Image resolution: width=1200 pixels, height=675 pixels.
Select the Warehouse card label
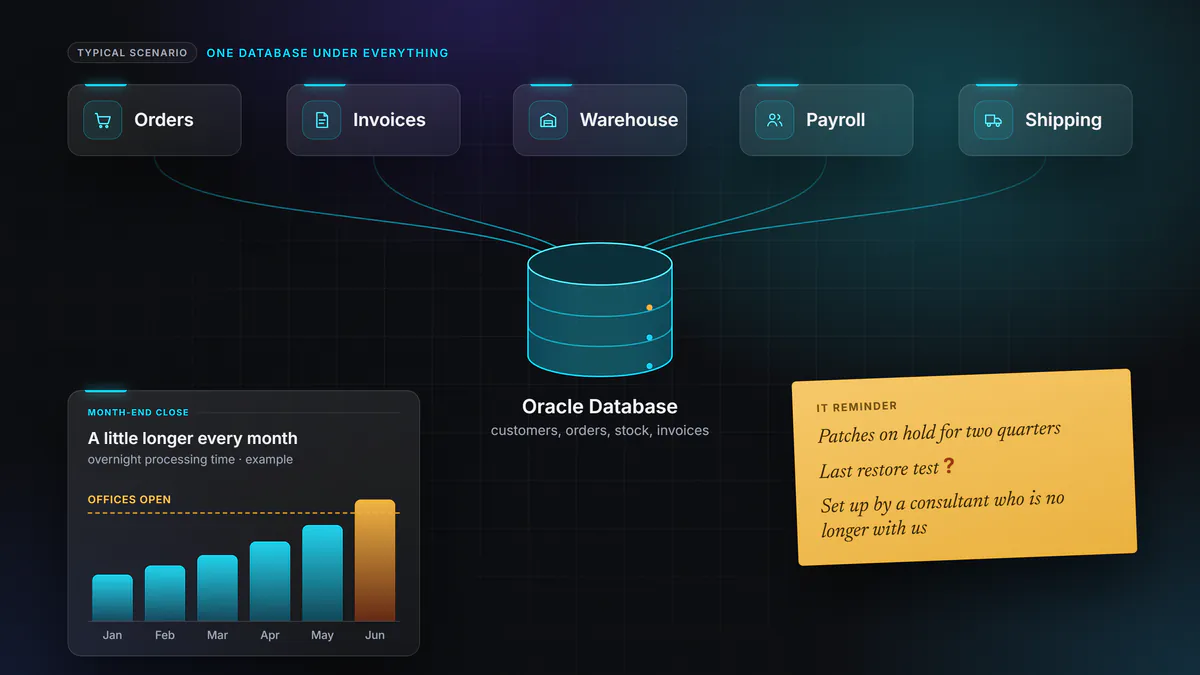[x=629, y=120]
